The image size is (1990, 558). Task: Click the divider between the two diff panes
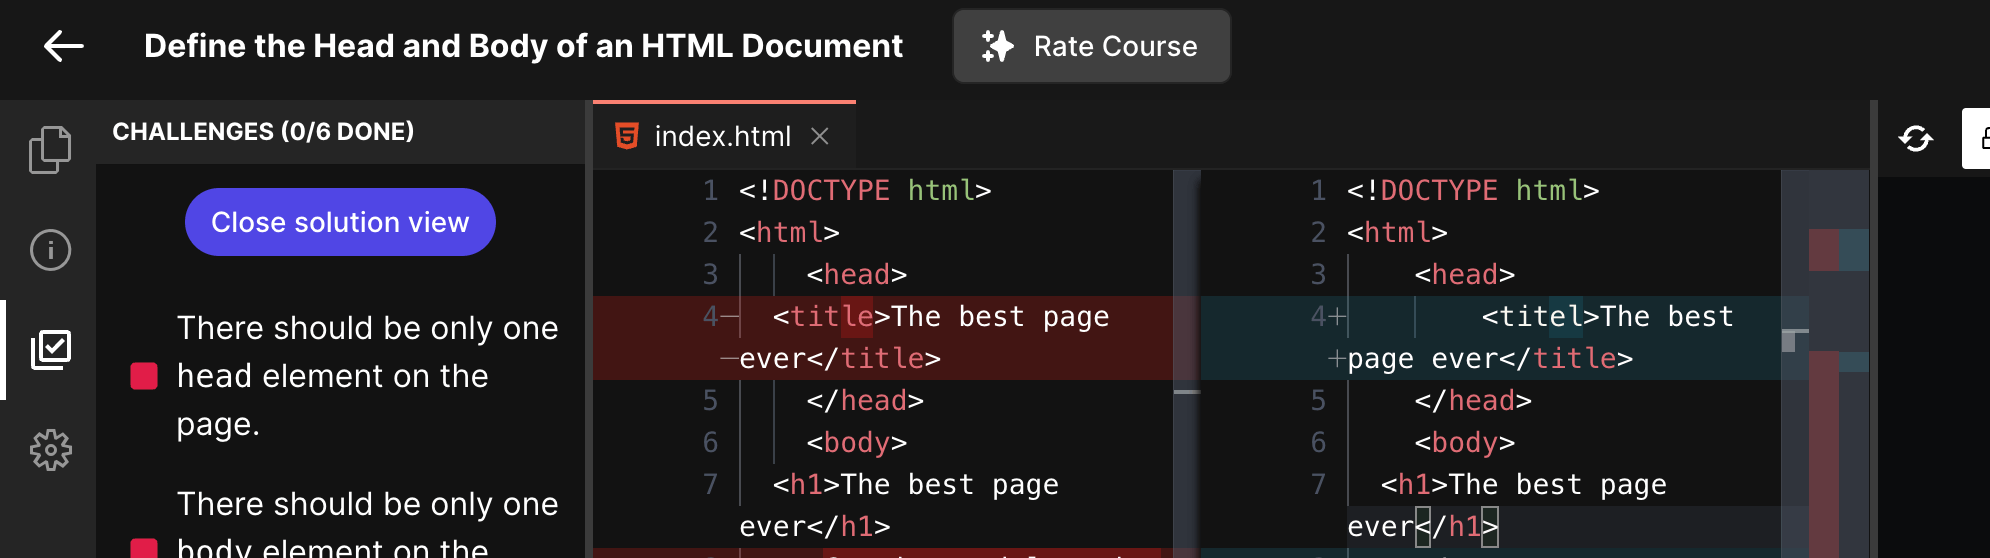click(1186, 360)
